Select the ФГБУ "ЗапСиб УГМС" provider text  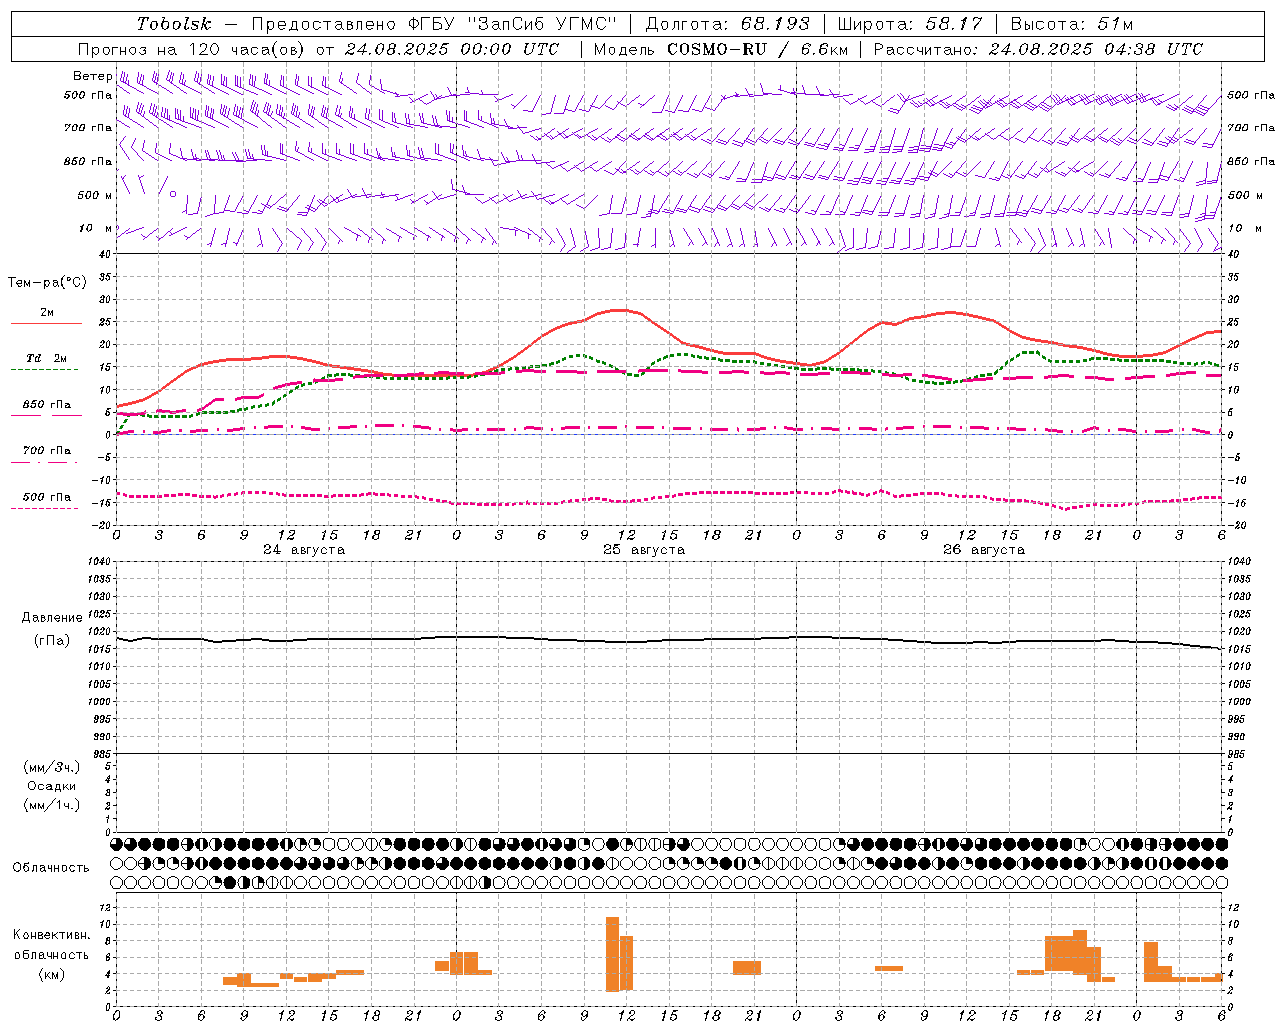point(513,24)
